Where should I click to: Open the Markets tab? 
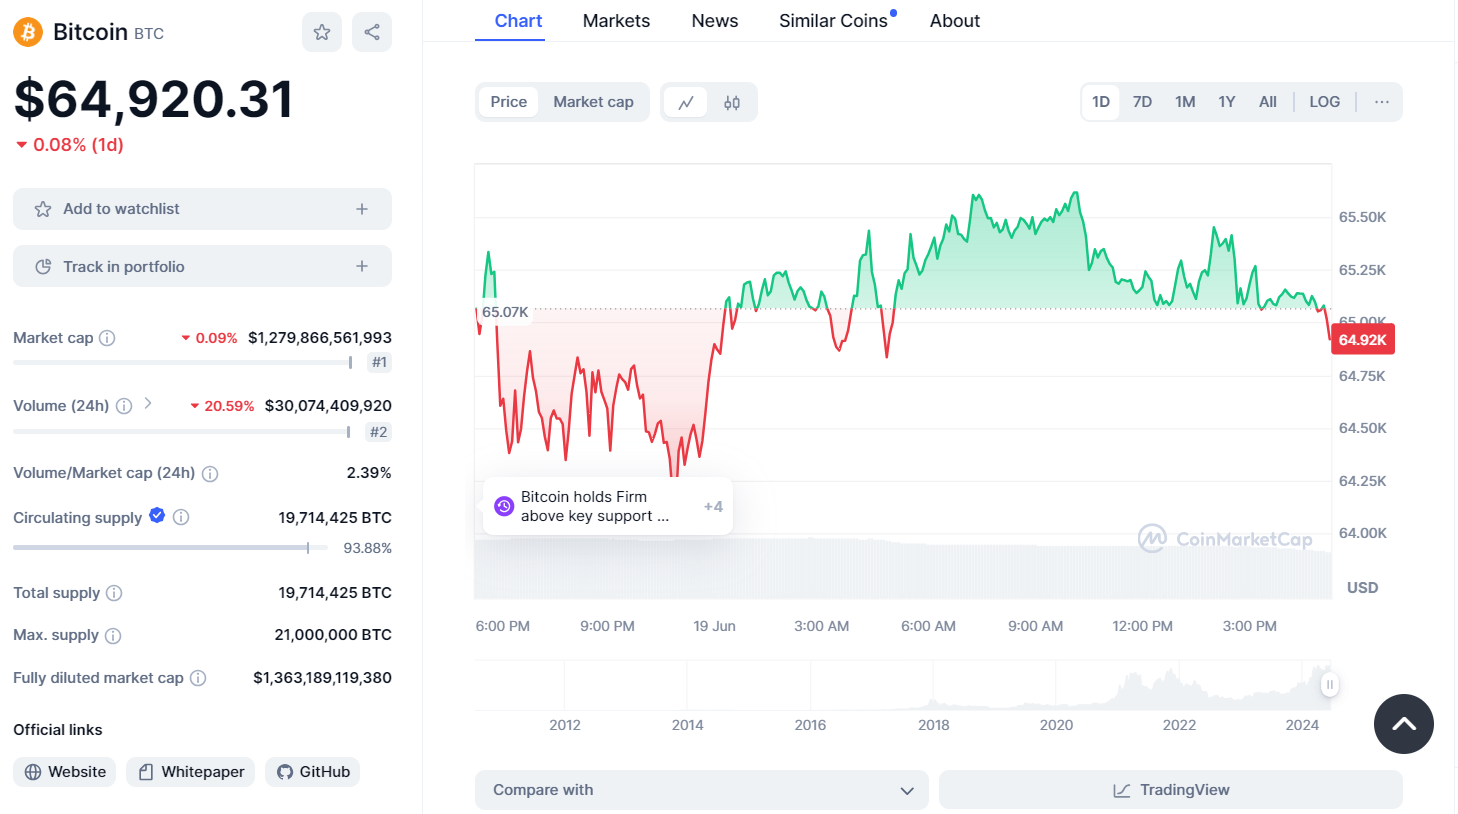coord(616,21)
